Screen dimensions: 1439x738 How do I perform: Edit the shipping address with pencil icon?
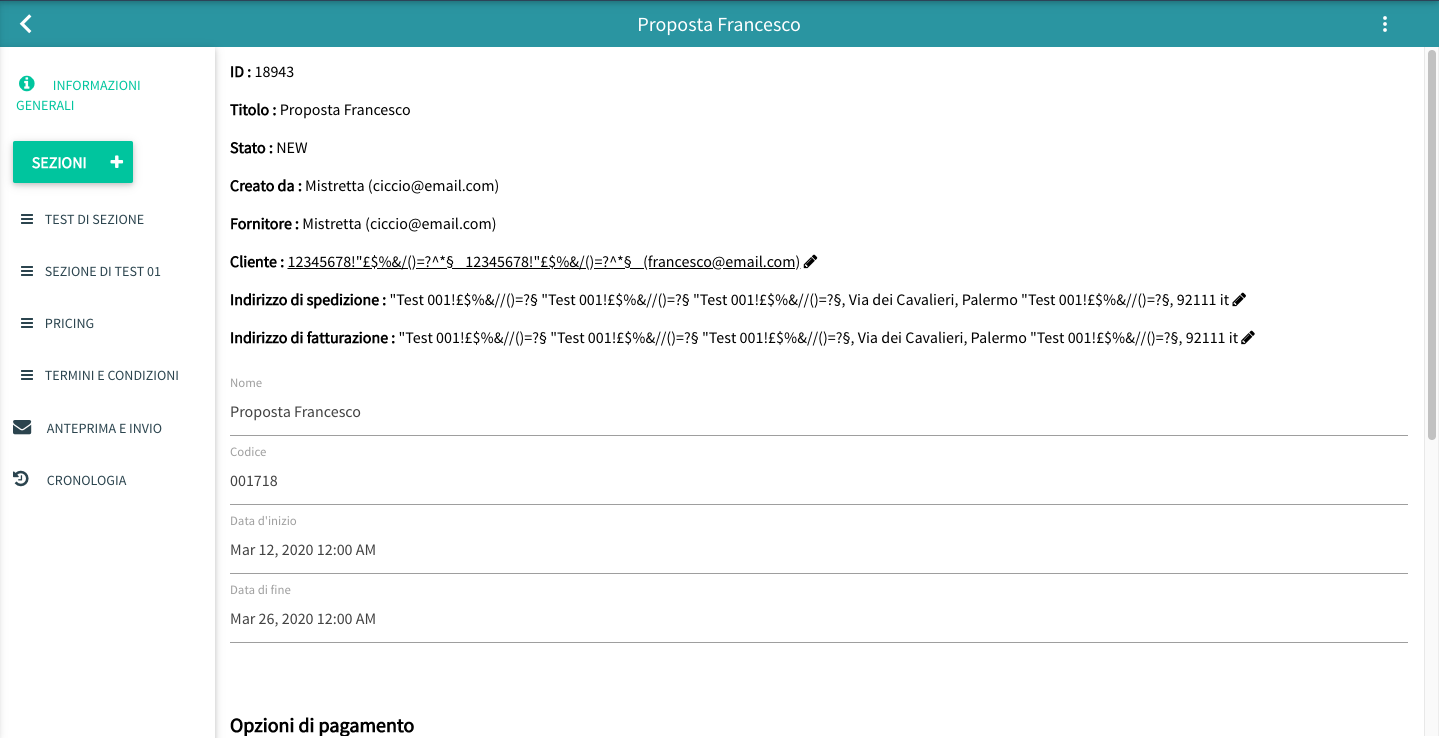(x=1240, y=300)
